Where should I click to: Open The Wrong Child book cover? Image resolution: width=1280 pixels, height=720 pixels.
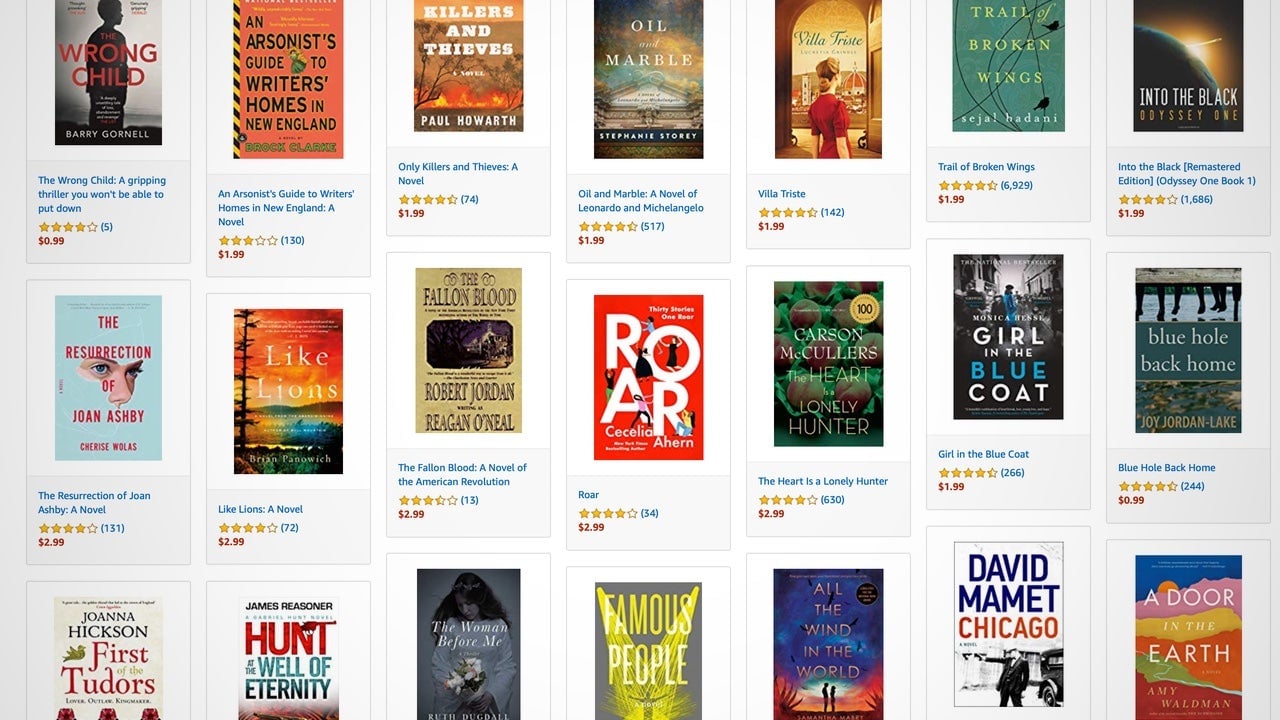108,72
